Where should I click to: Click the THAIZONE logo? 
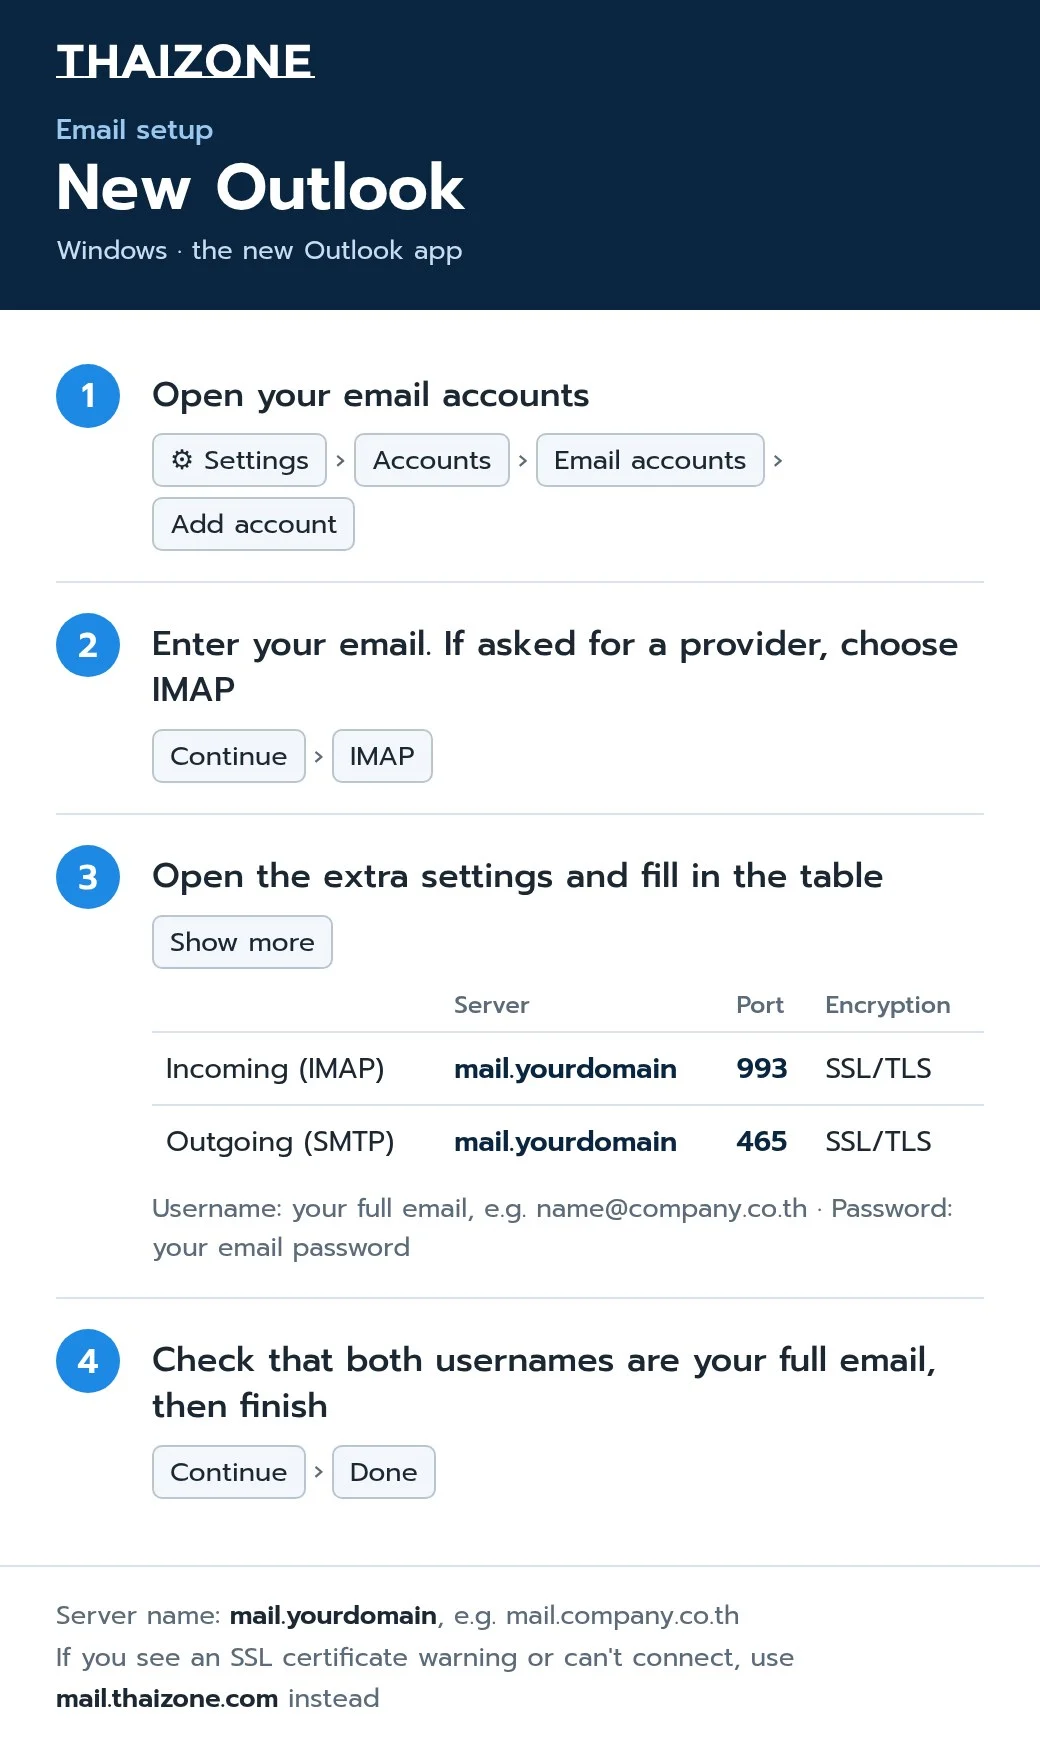coord(185,61)
